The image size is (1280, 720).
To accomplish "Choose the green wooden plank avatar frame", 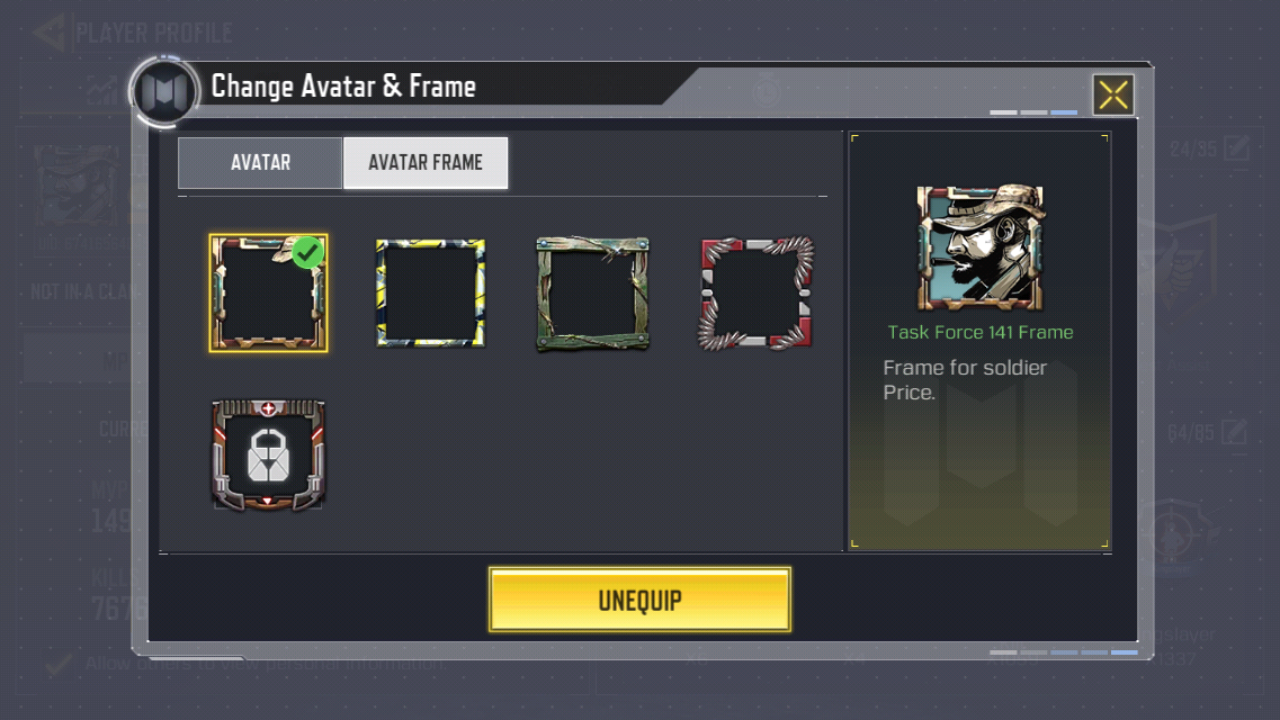I will pos(593,293).
